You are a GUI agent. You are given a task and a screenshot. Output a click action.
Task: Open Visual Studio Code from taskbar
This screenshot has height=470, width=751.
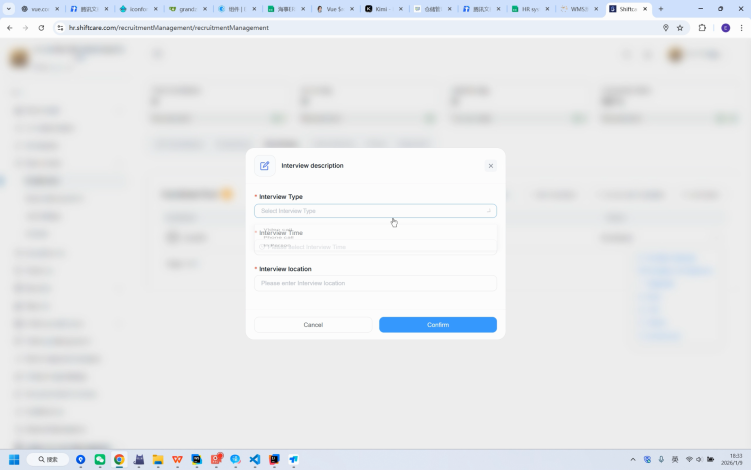[x=254, y=459]
